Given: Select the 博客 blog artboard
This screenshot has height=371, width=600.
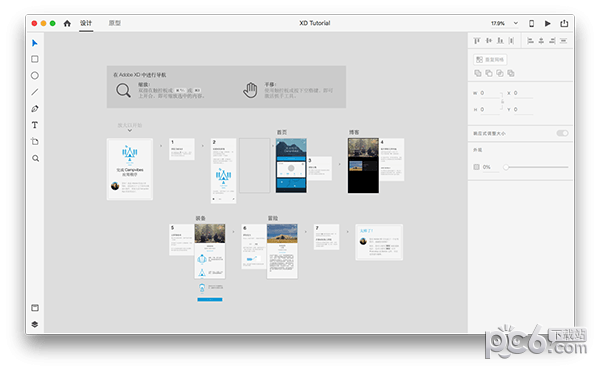Looking at the screenshot, I should (363, 166).
